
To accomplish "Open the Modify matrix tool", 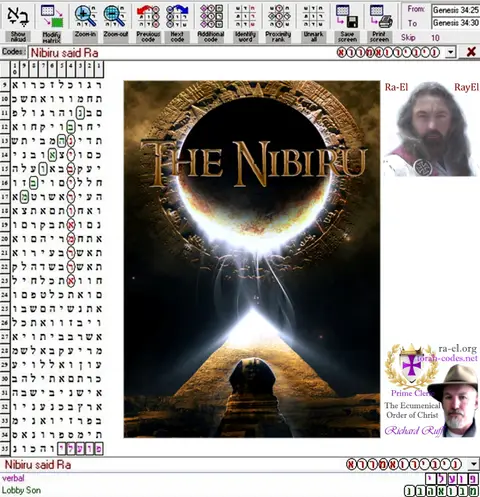I will 52,16.
